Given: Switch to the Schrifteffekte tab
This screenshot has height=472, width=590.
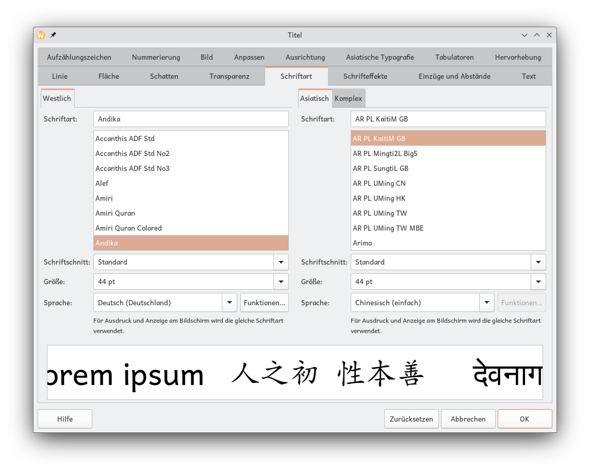Looking at the screenshot, I should pos(365,76).
